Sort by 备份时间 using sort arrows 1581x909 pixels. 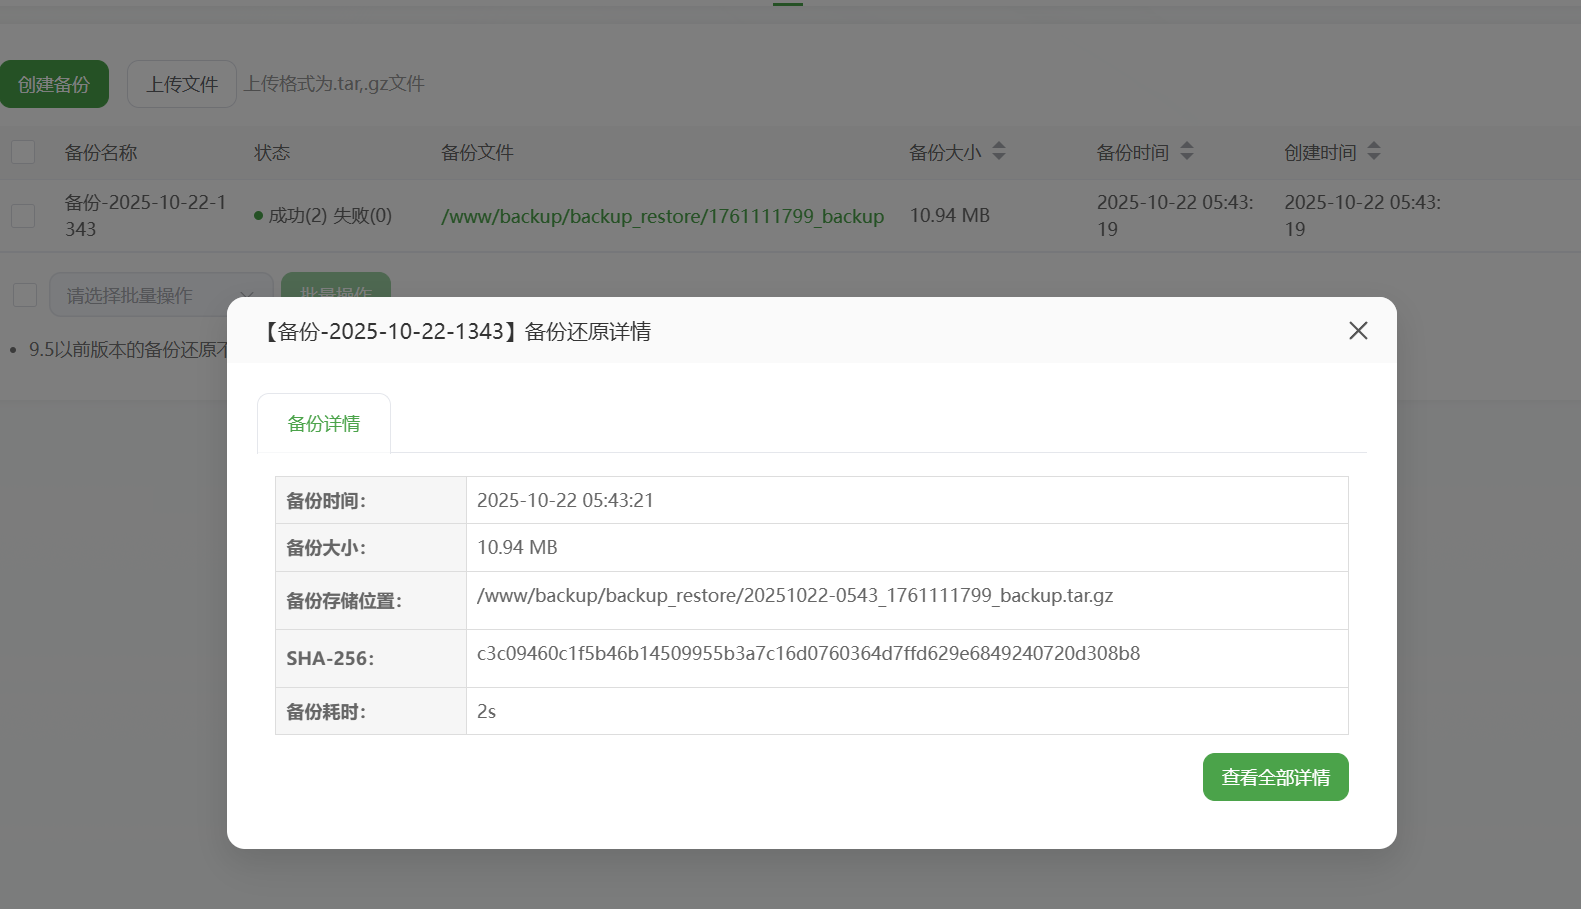pyautogui.click(x=1187, y=152)
